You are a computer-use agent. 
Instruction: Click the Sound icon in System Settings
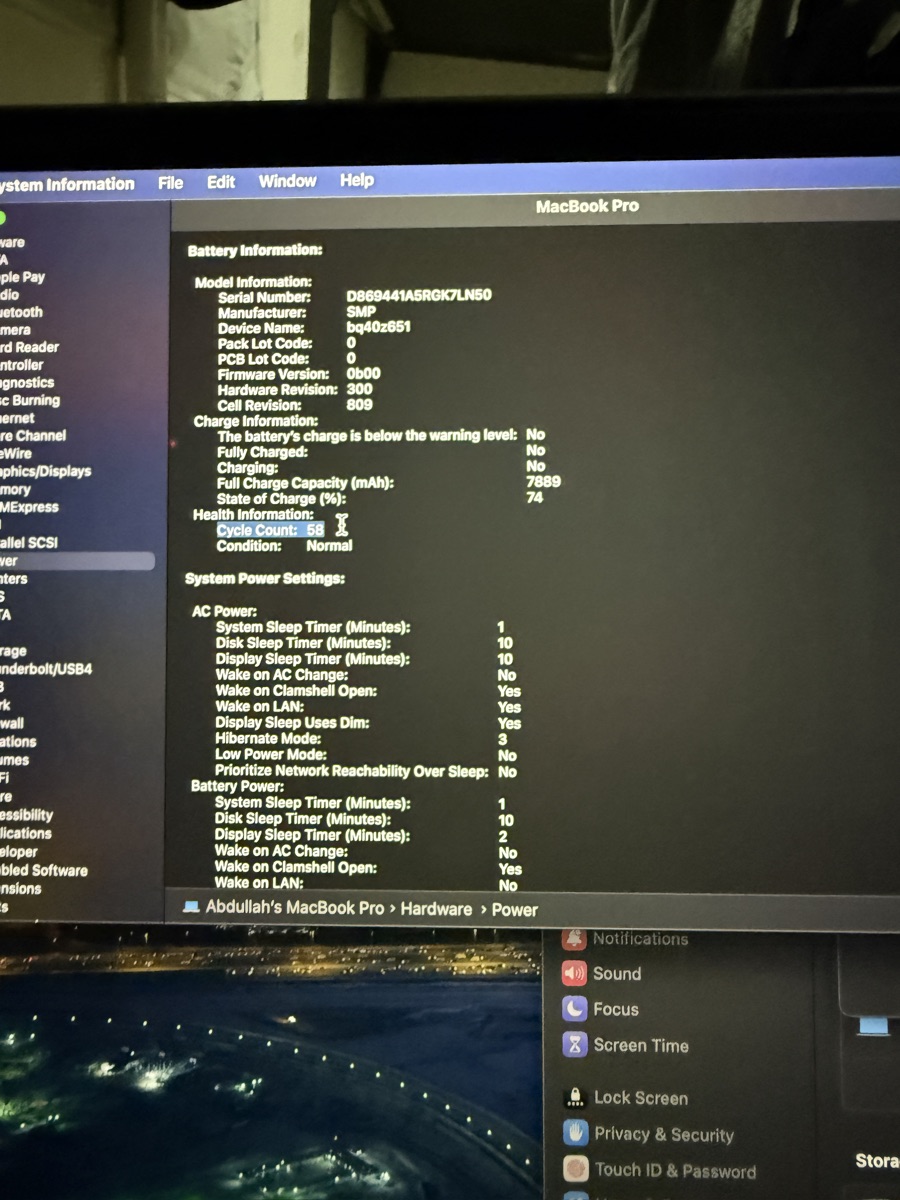click(x=574, y=973)
